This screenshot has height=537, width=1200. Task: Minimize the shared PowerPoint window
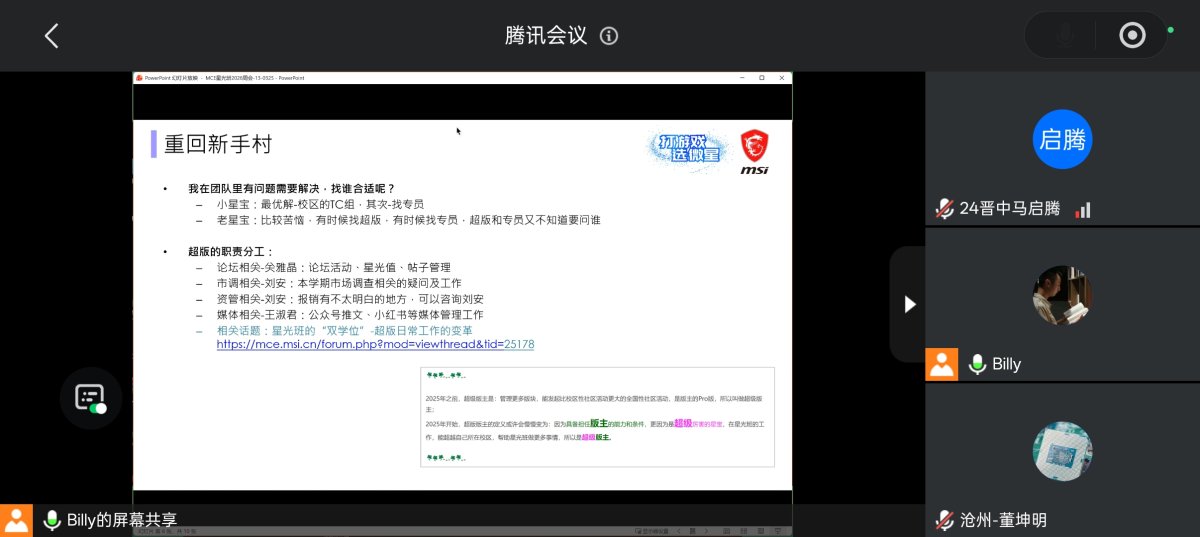(x=742, y=77)
